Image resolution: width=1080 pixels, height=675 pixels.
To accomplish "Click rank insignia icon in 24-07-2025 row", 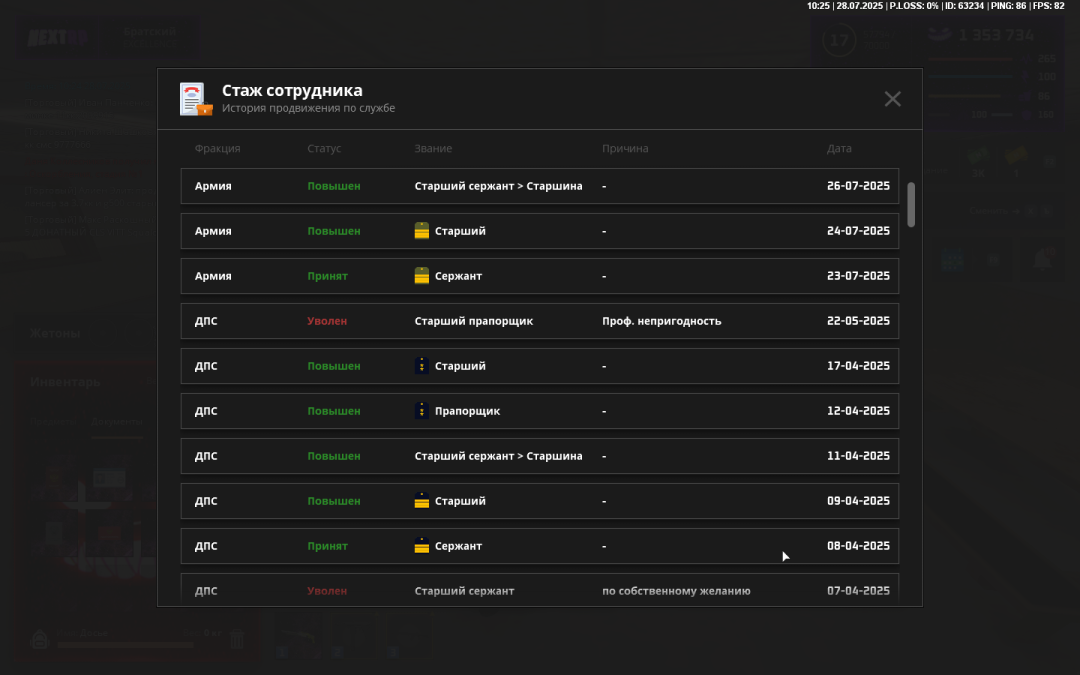I will tap(422, 231).
